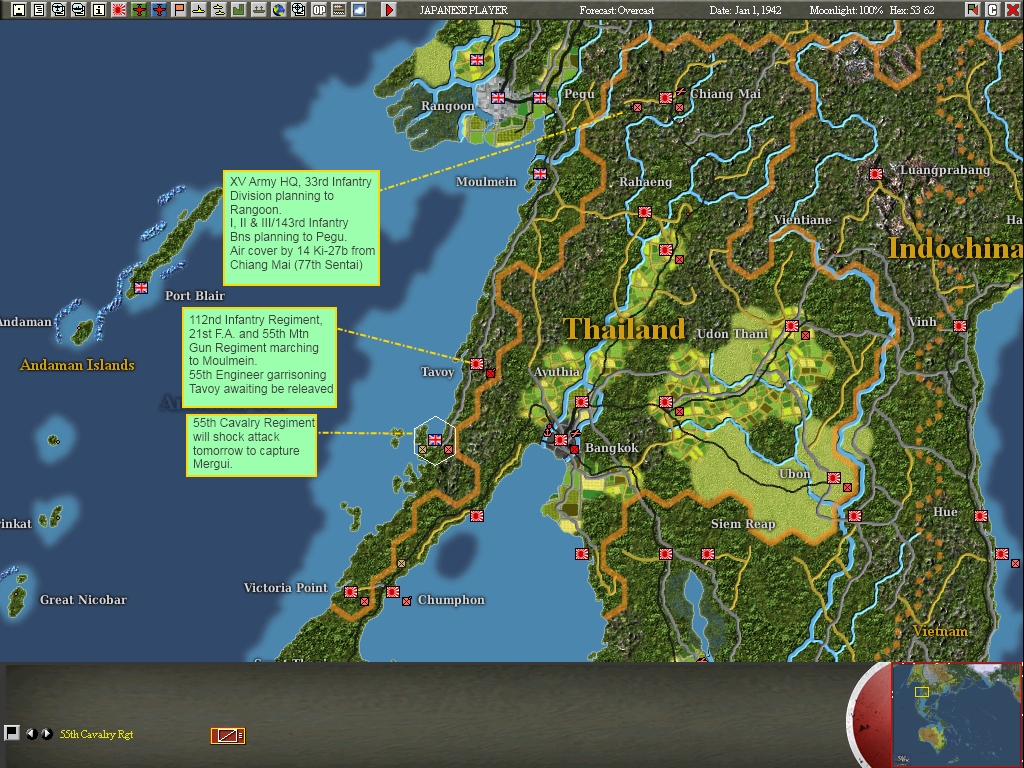Viewport: 1024px width, 768px height.
Task: Click the '55th Cavalry Rgt' unit name
Action: pyautogui.click(x=97, y=734)
